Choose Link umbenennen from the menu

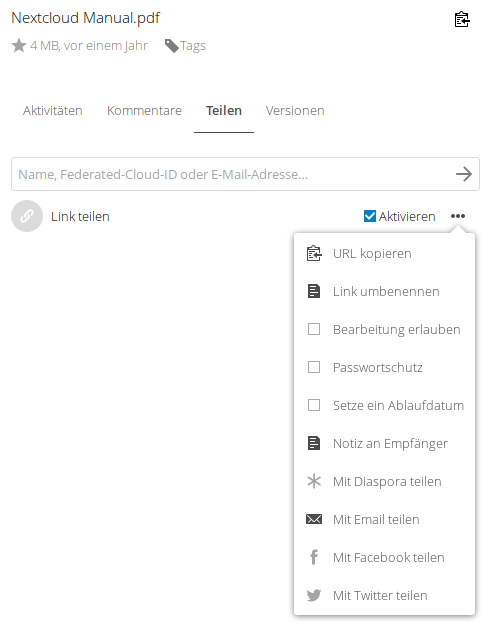click(384, 292)
